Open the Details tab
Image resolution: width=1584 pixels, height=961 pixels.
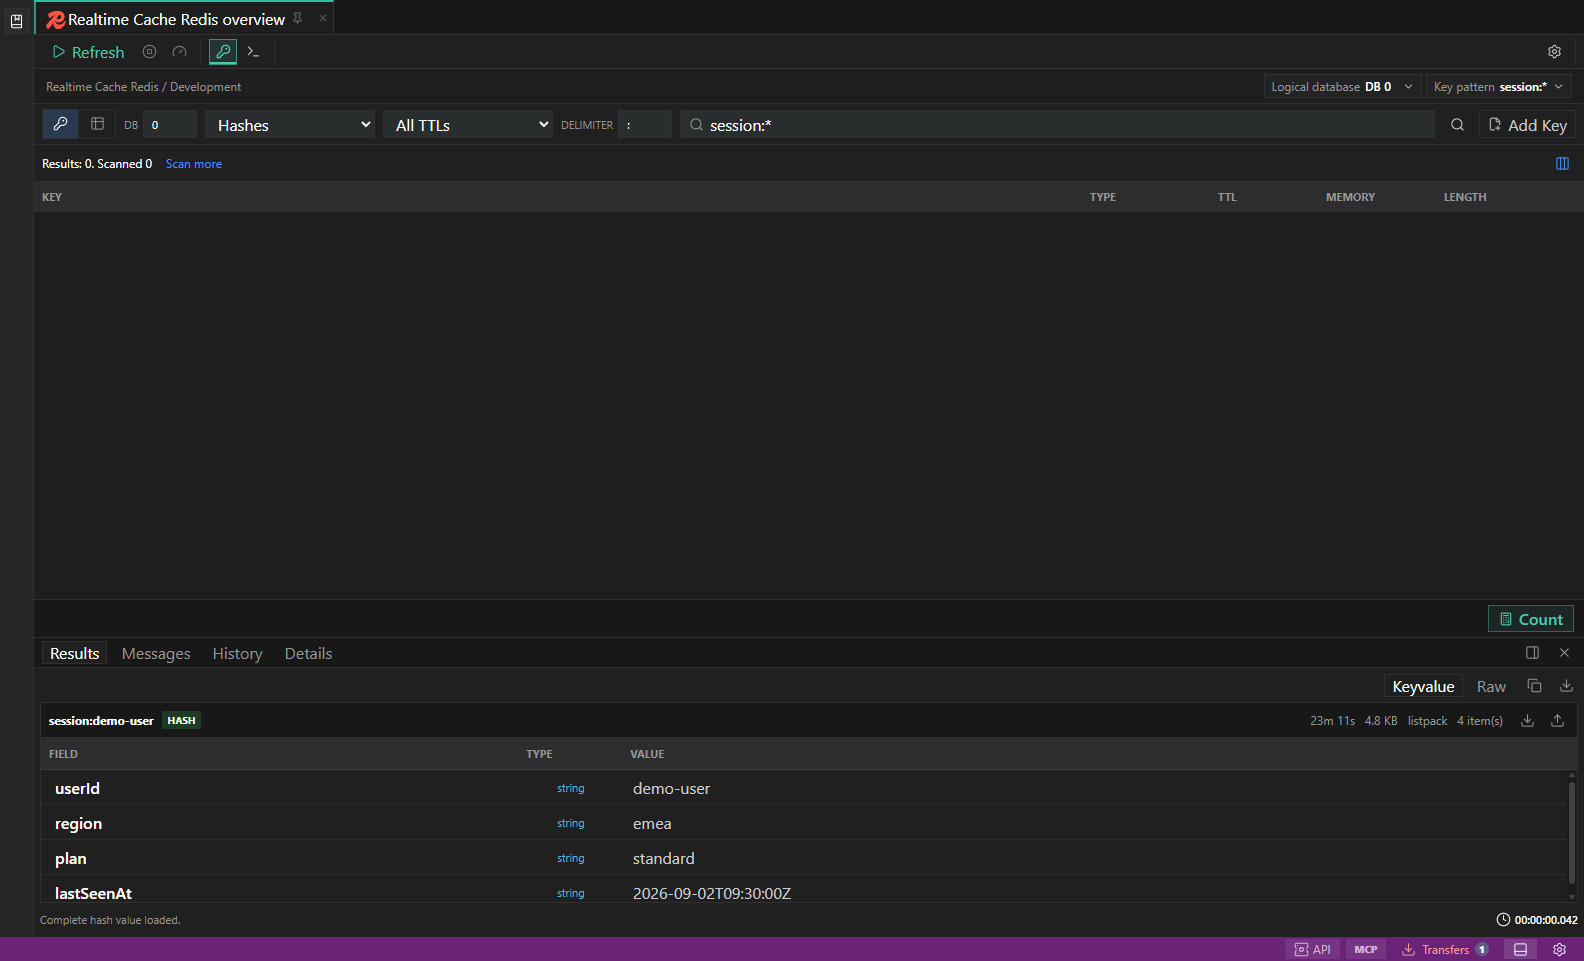(308, 654)
